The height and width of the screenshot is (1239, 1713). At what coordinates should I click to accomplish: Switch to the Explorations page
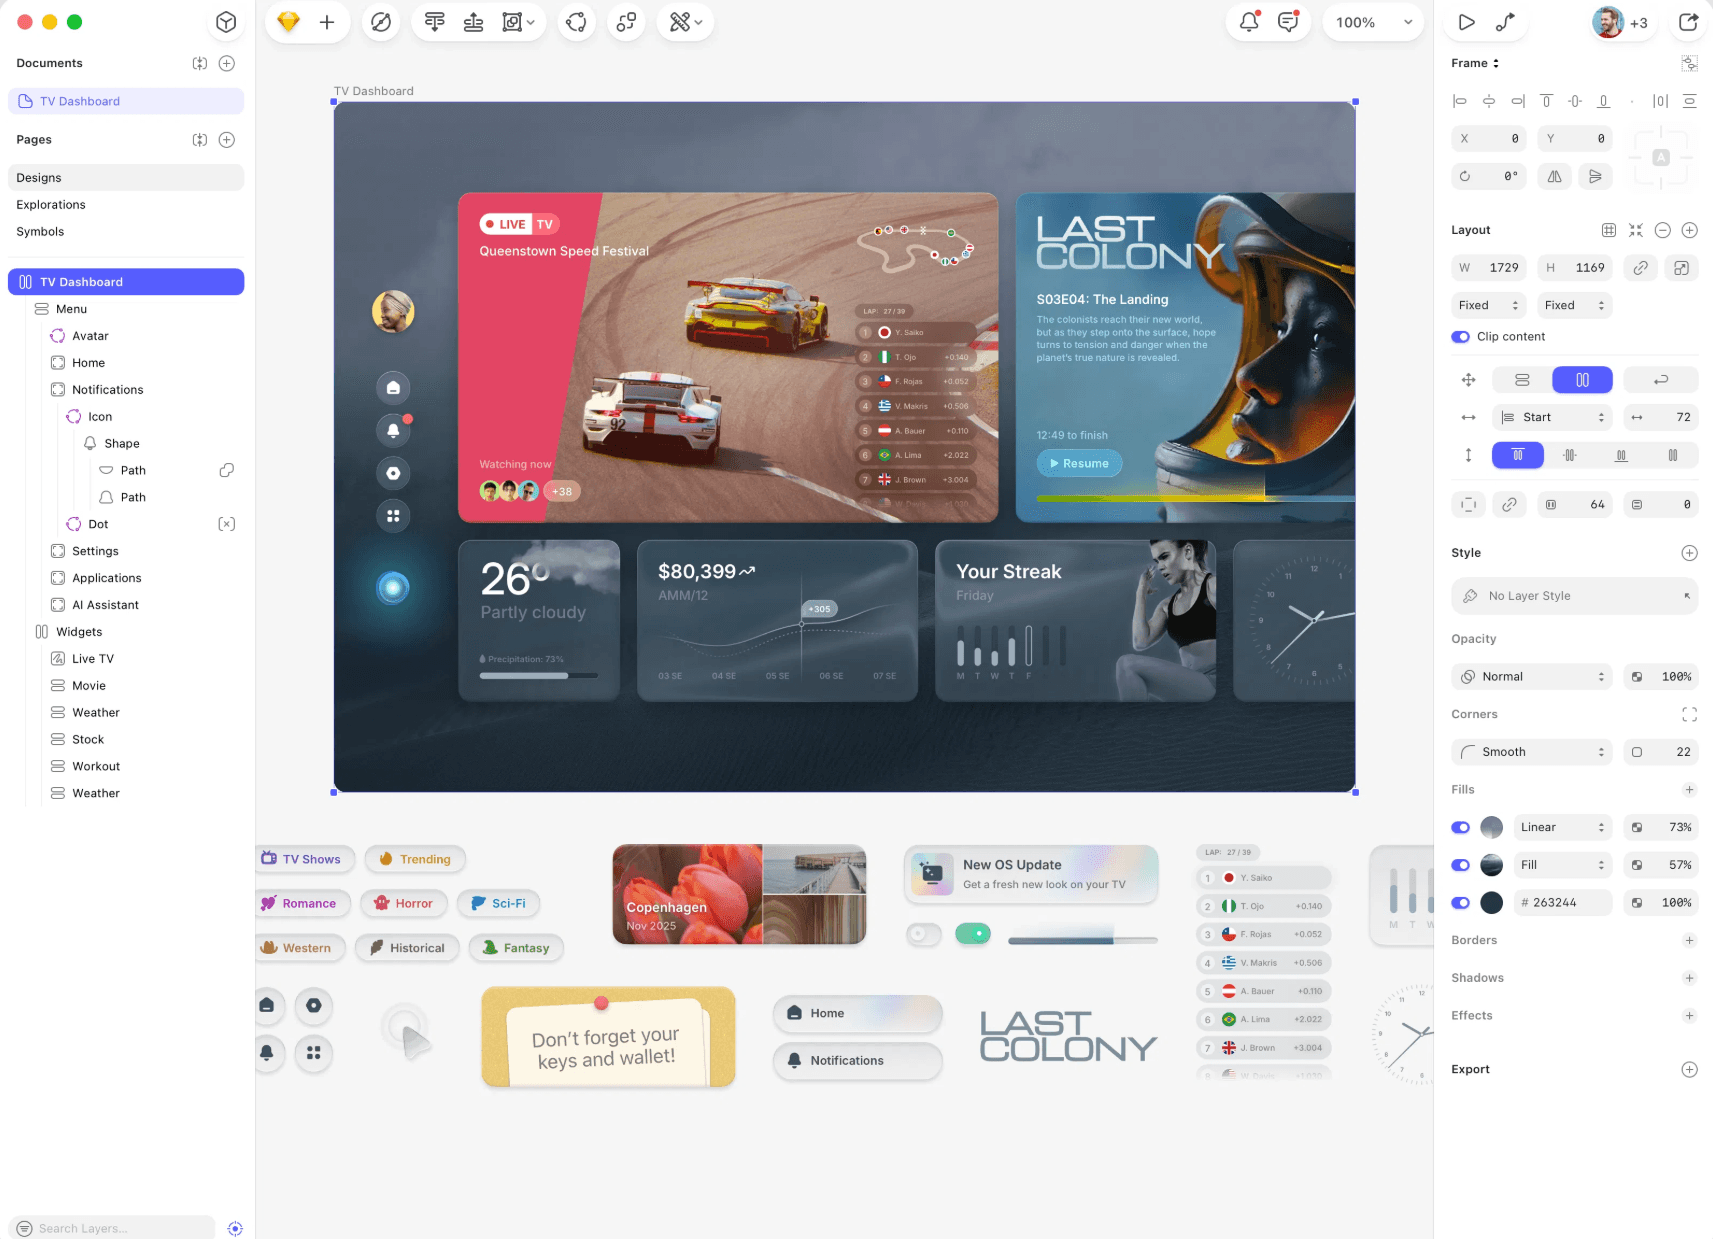(50, 204)
